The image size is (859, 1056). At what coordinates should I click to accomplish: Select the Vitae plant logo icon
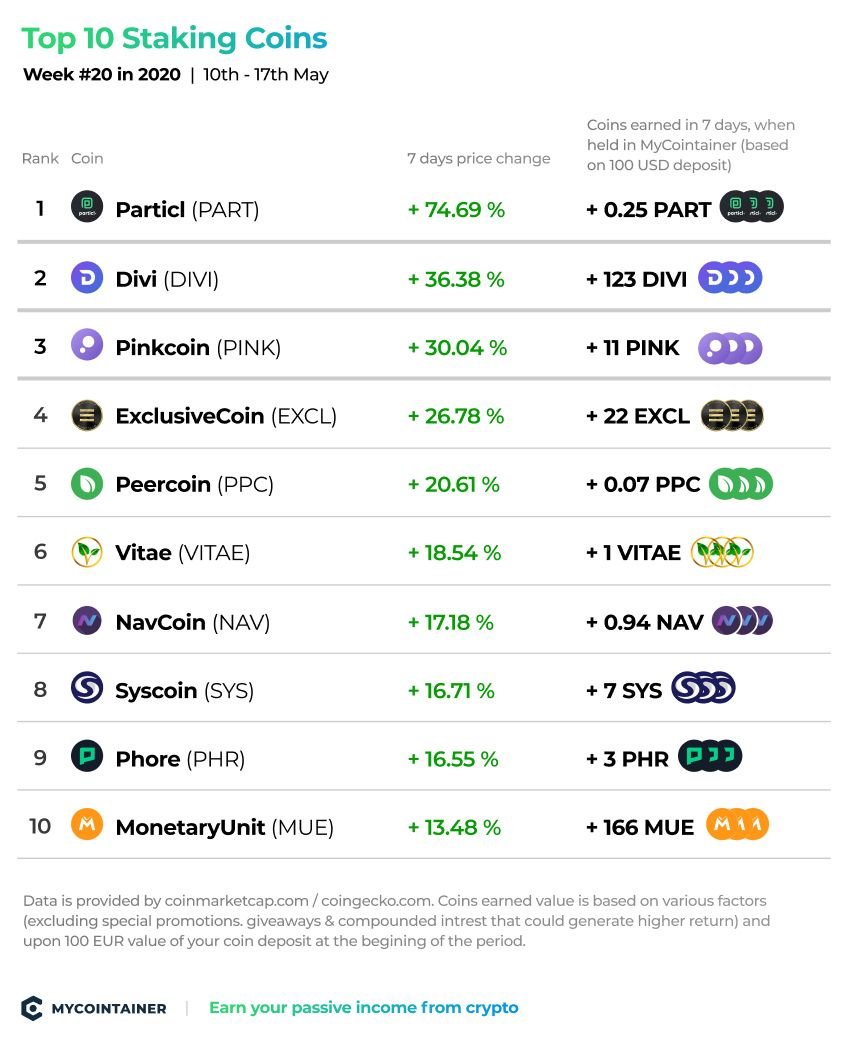tap(87, 552)
